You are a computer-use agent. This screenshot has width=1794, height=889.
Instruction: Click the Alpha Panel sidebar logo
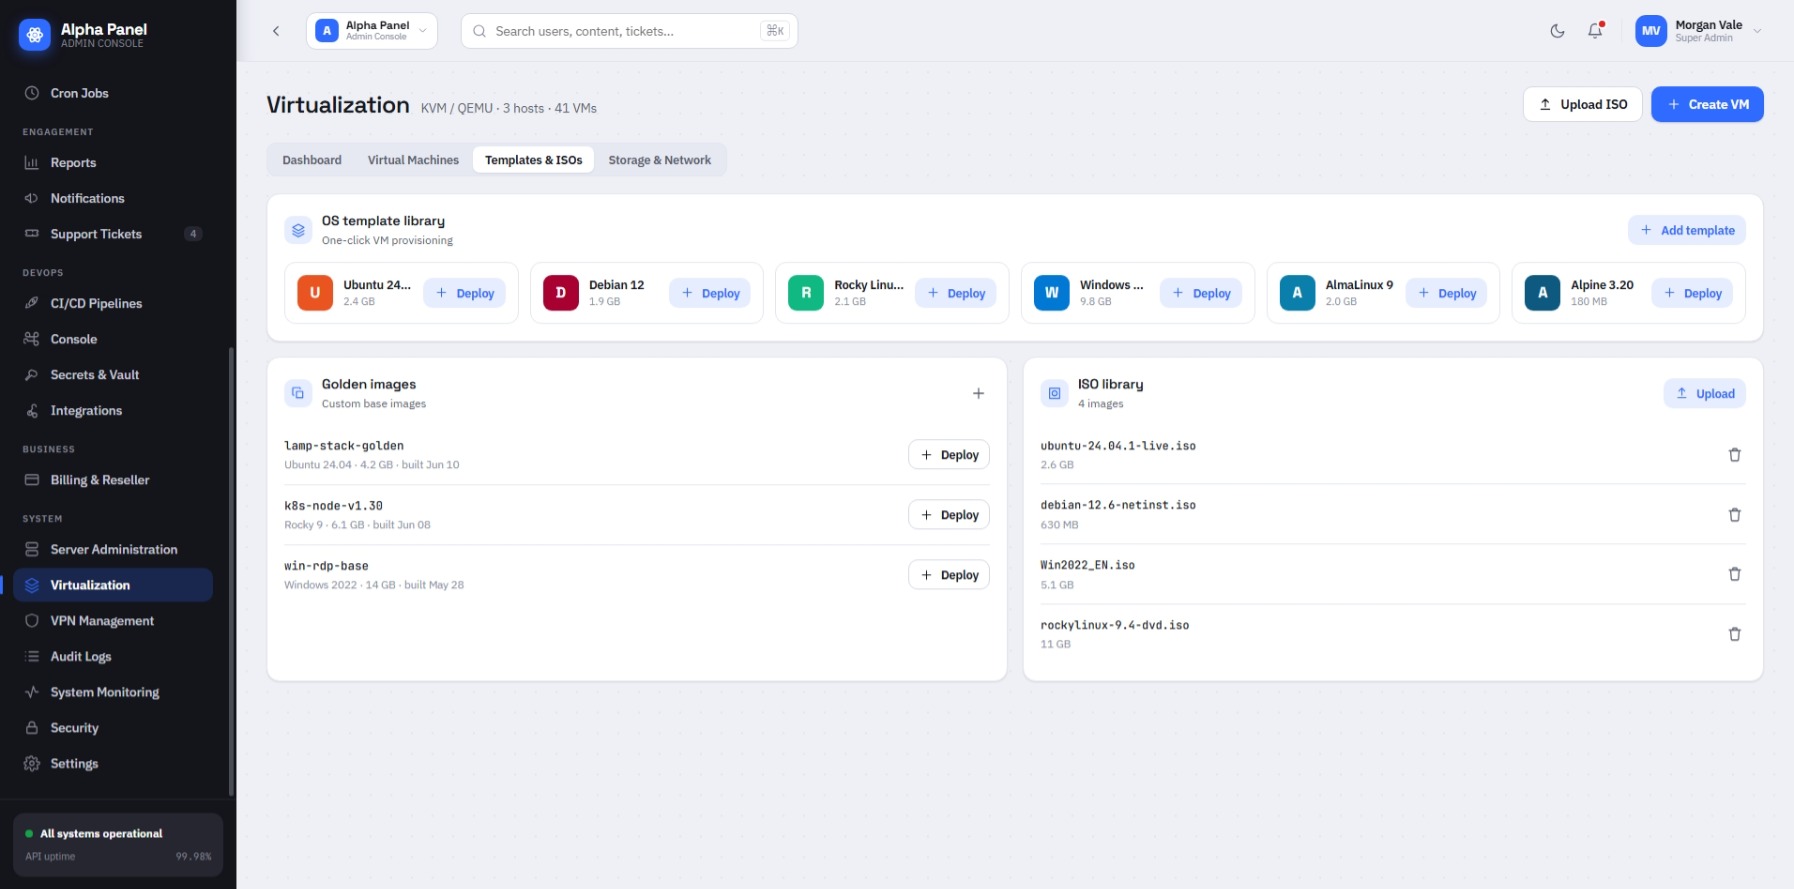pyautogui.click(x=35, y=35)
